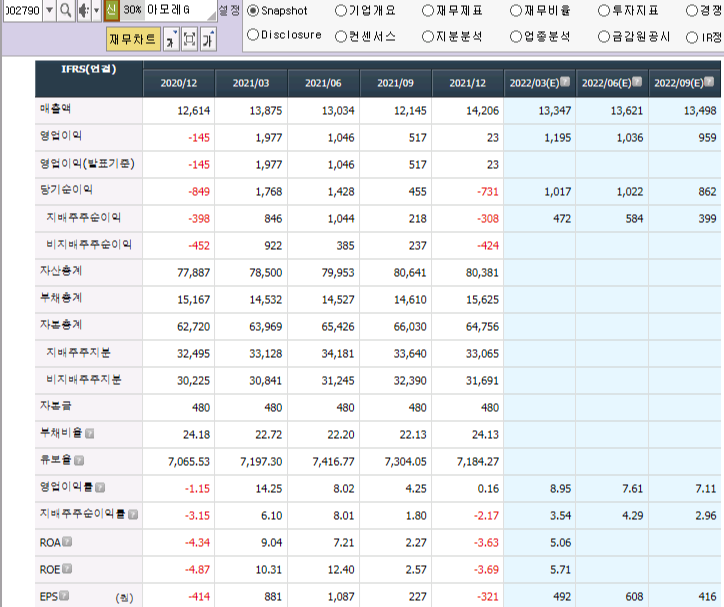The width and height of the screenshot is (724, 607).
Task: Click the 지배주주지분 row label
Action: click(x=78, y=352)
